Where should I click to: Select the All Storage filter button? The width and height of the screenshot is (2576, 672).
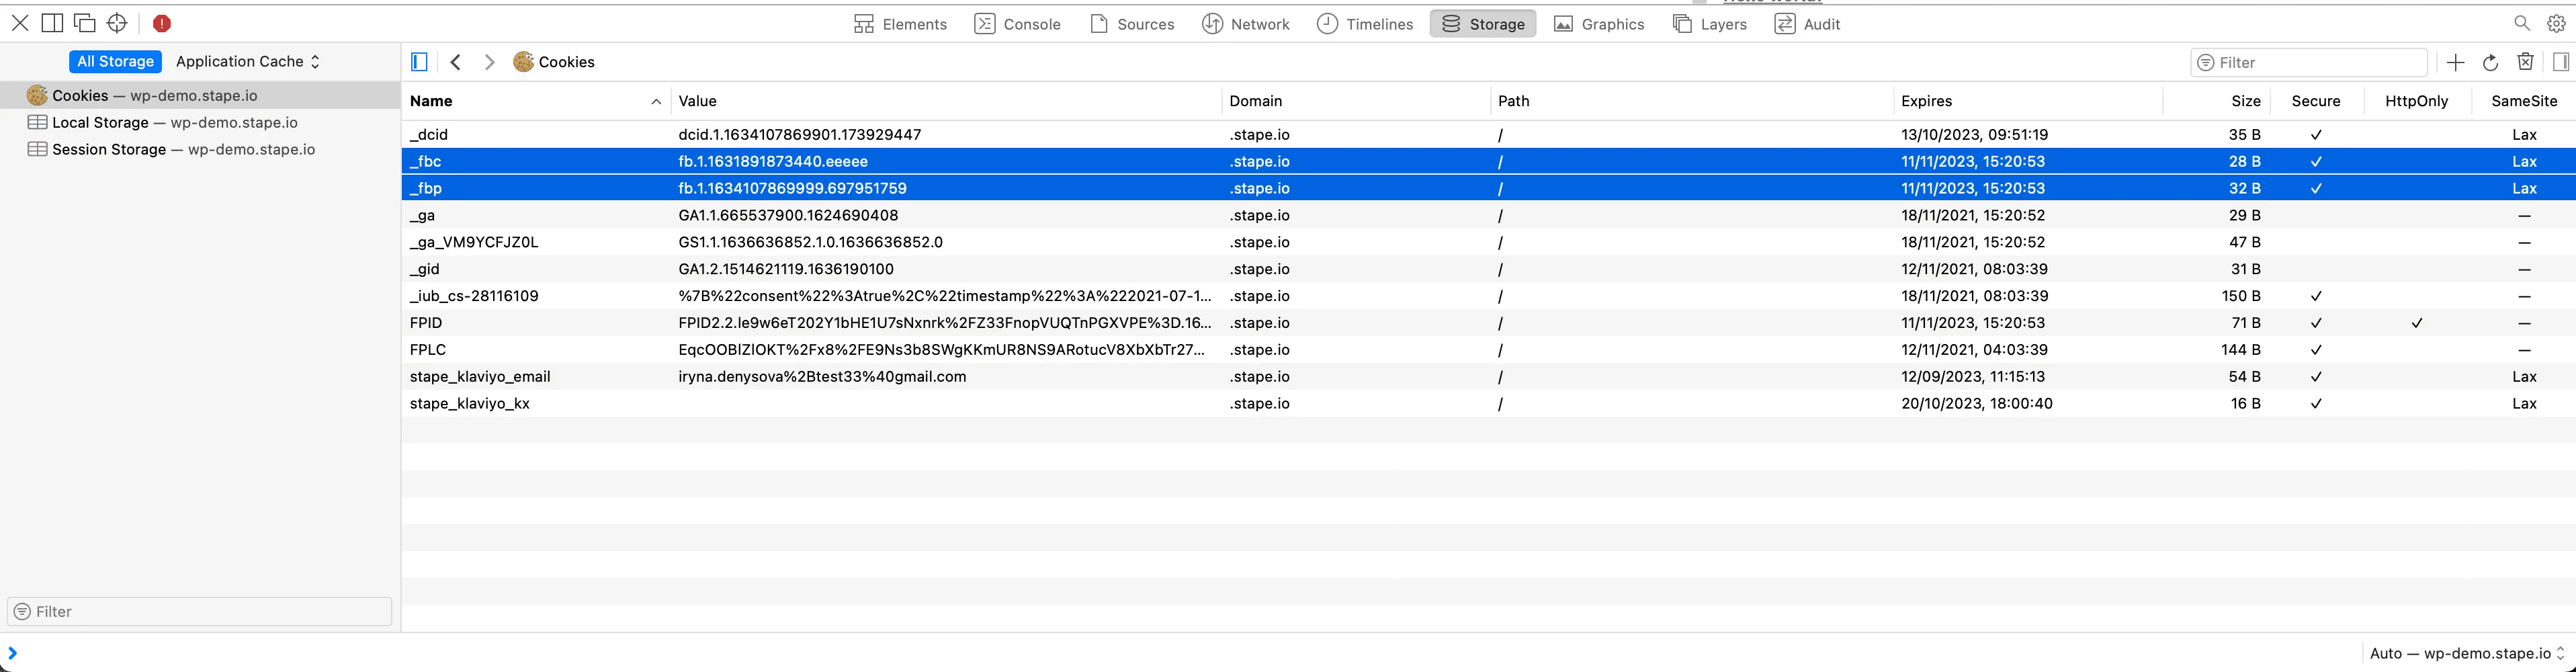click(115, 61)
